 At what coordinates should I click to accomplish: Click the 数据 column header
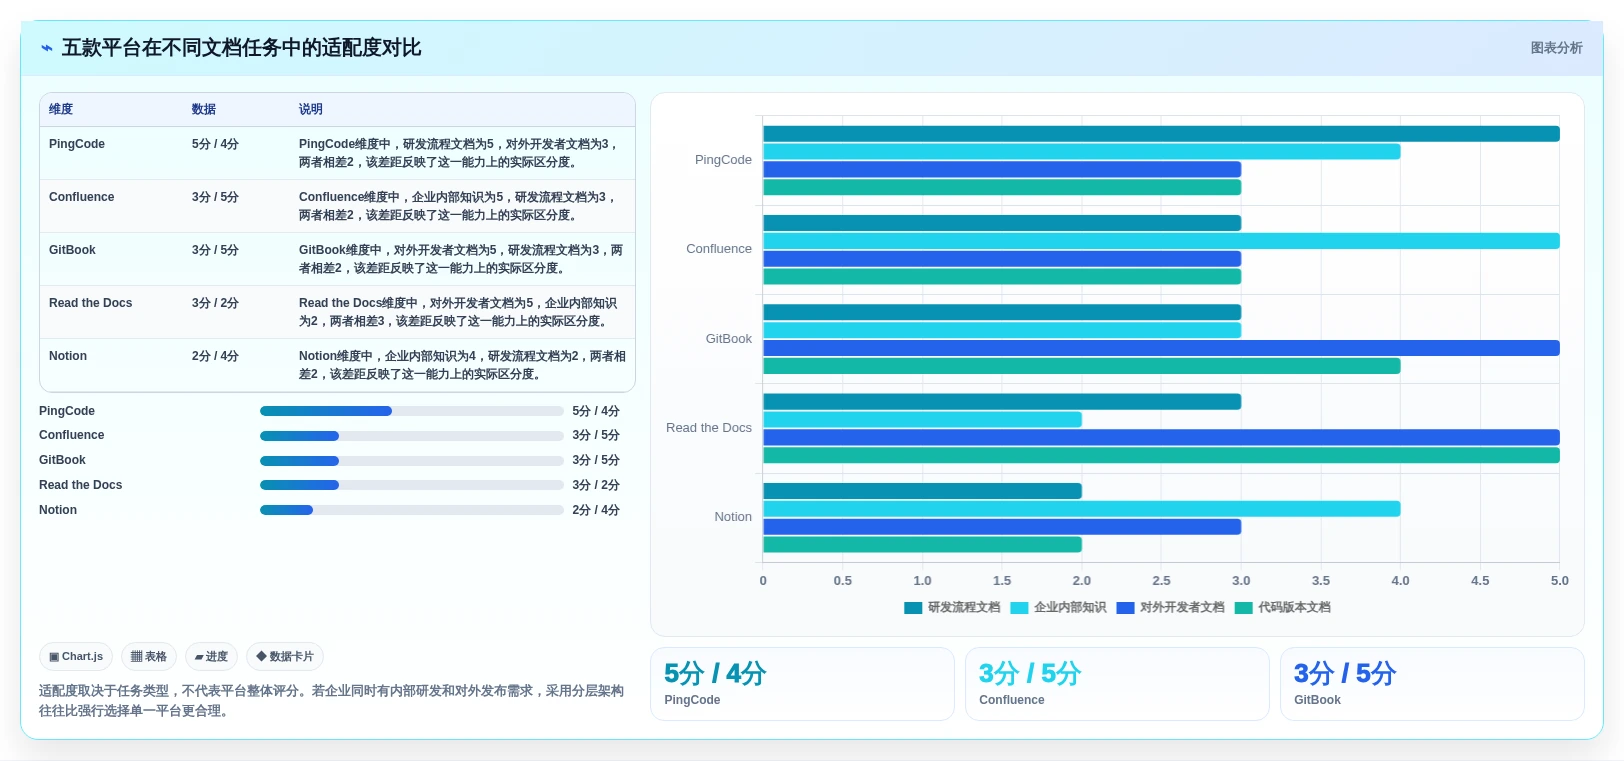204,109
